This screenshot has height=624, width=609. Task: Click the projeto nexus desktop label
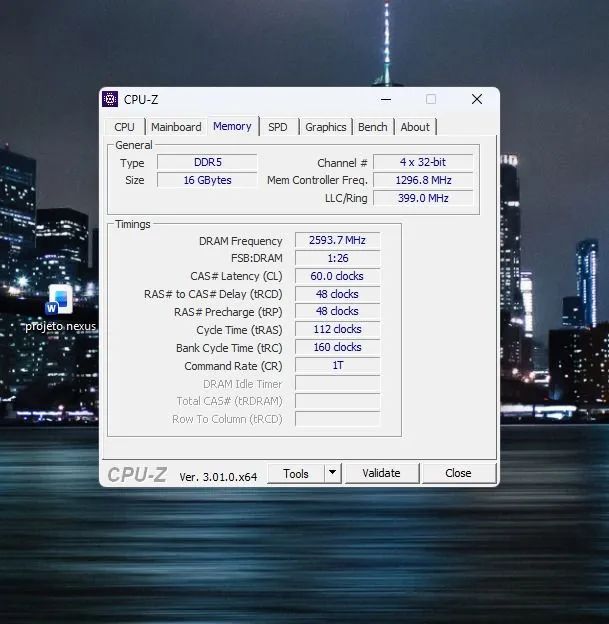point(60,326)
